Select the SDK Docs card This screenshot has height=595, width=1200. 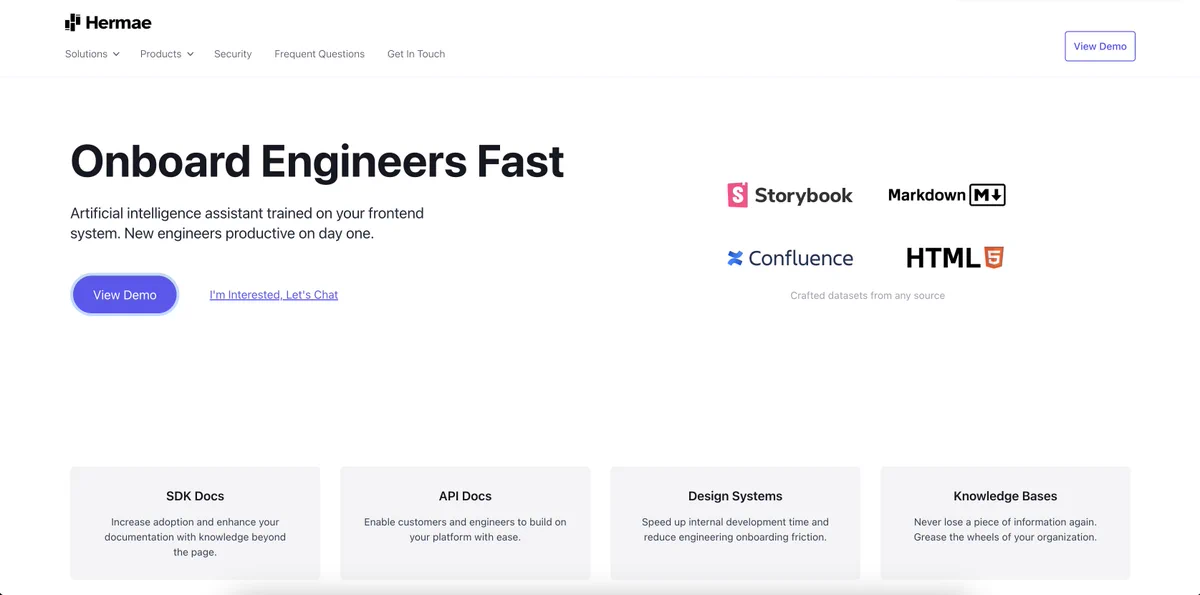[x=195, y=523]
